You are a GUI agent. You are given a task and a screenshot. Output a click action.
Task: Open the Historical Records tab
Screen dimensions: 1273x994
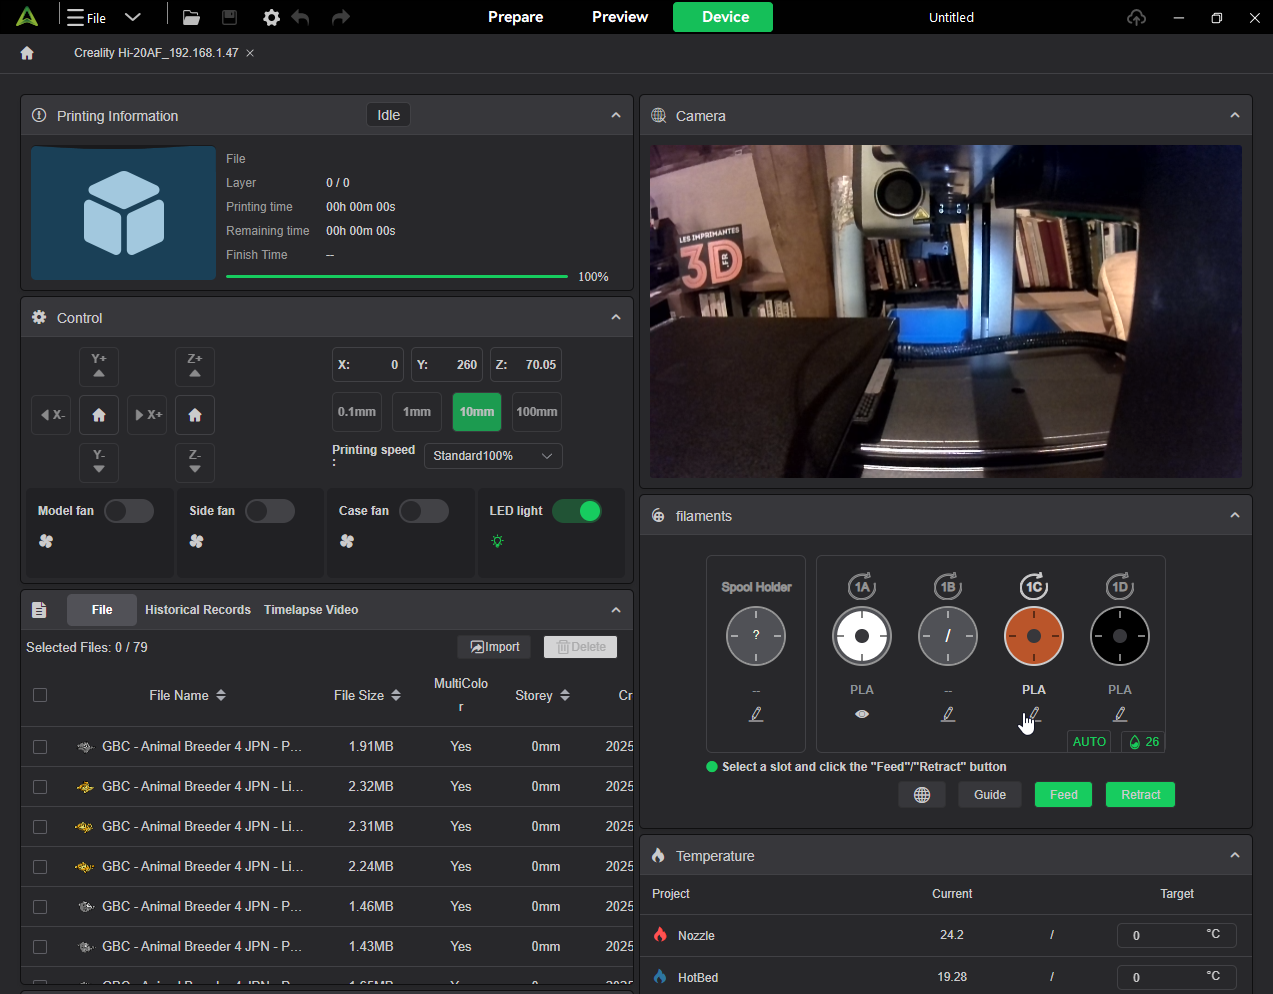pyautogui.click(x=198, y=610)
